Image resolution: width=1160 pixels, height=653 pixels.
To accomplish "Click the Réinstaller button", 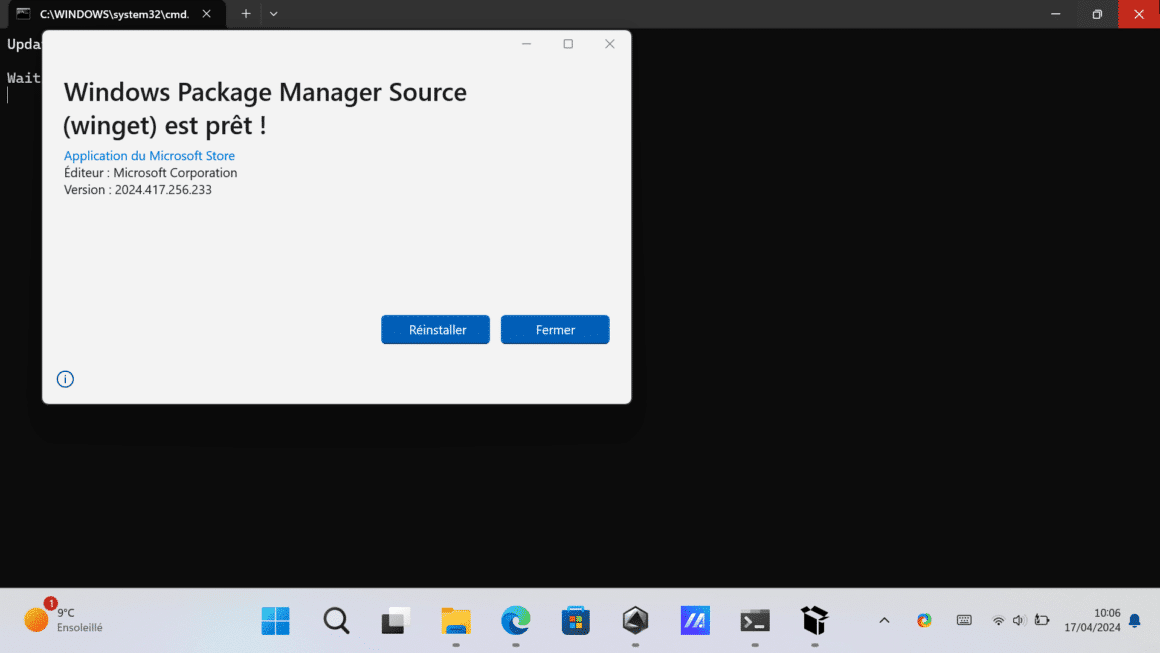I will [x=435, y=330].
